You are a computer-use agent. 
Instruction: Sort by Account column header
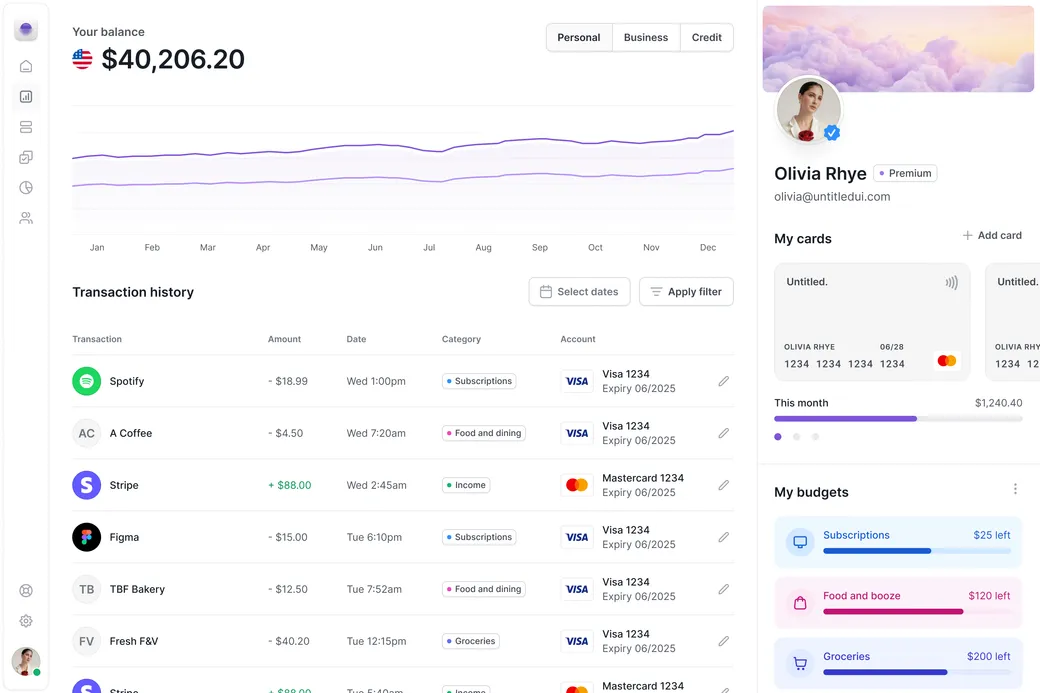pyautogui.click(x=578, y=340)
